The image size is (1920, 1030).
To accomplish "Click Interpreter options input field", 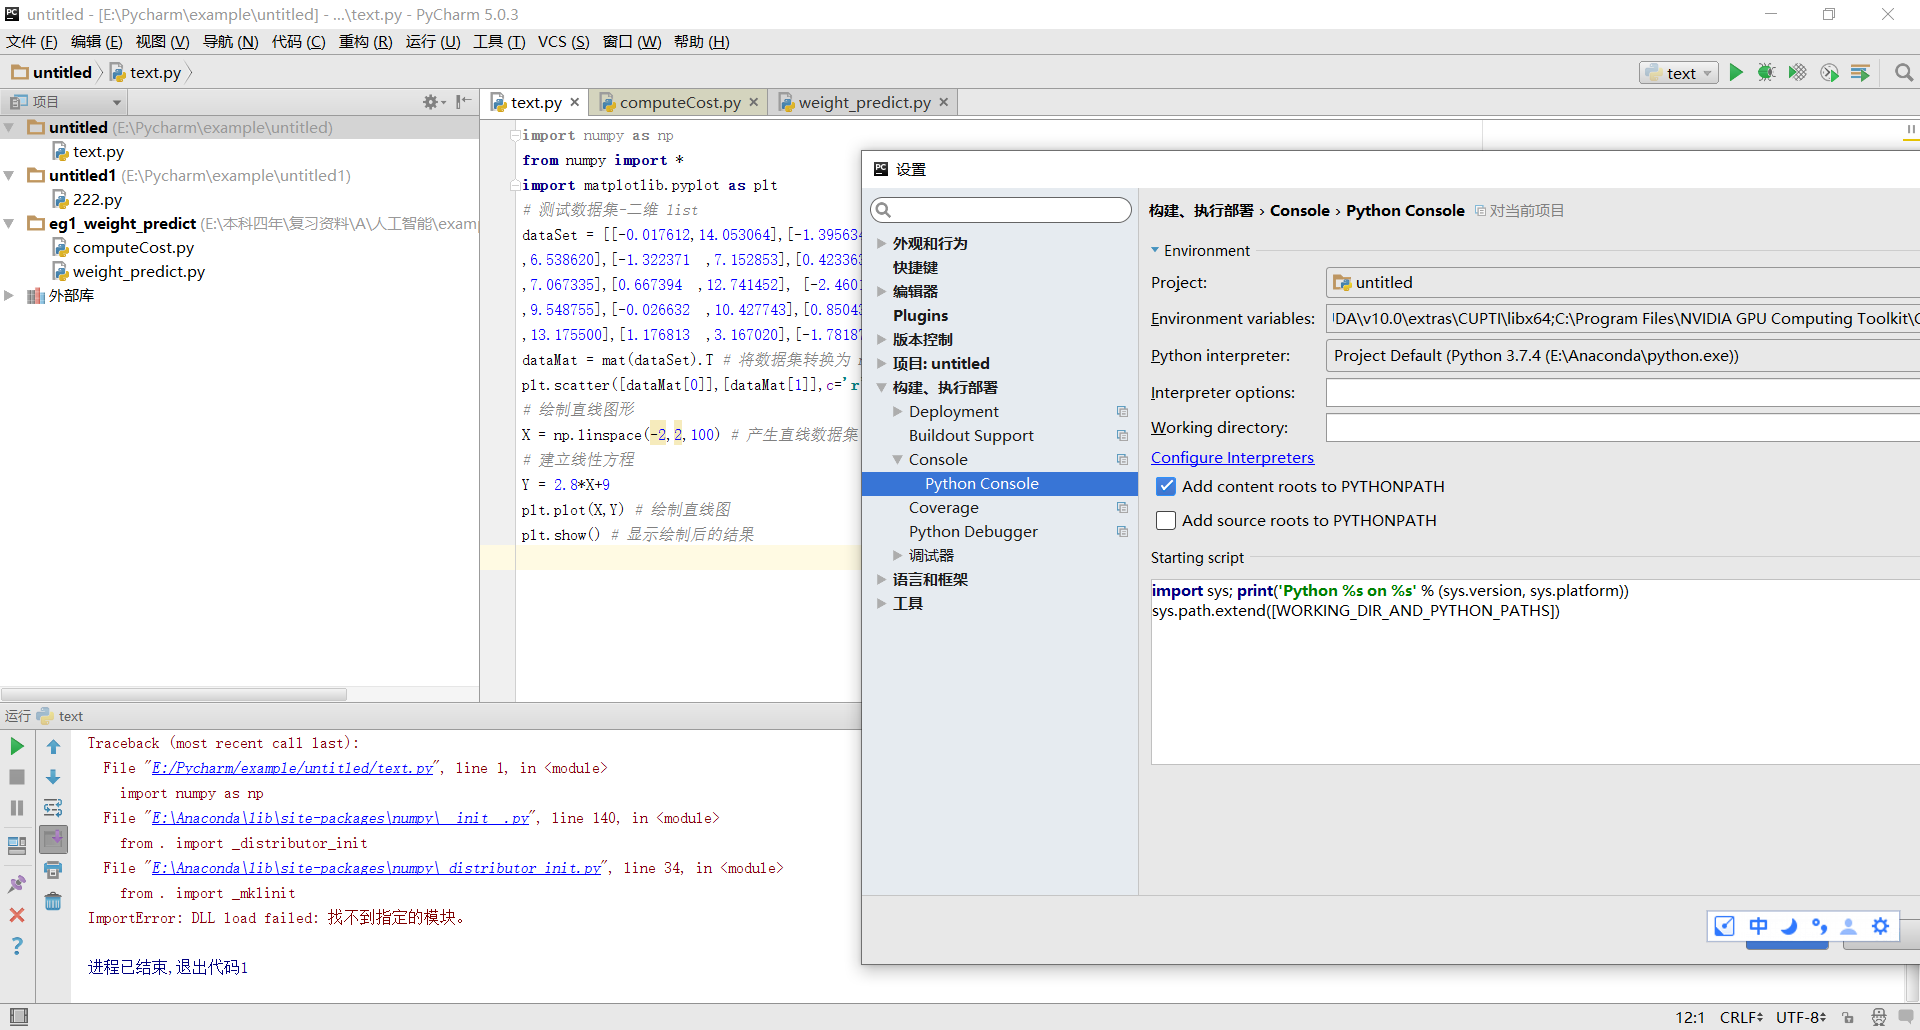I will coord(1622,393).
